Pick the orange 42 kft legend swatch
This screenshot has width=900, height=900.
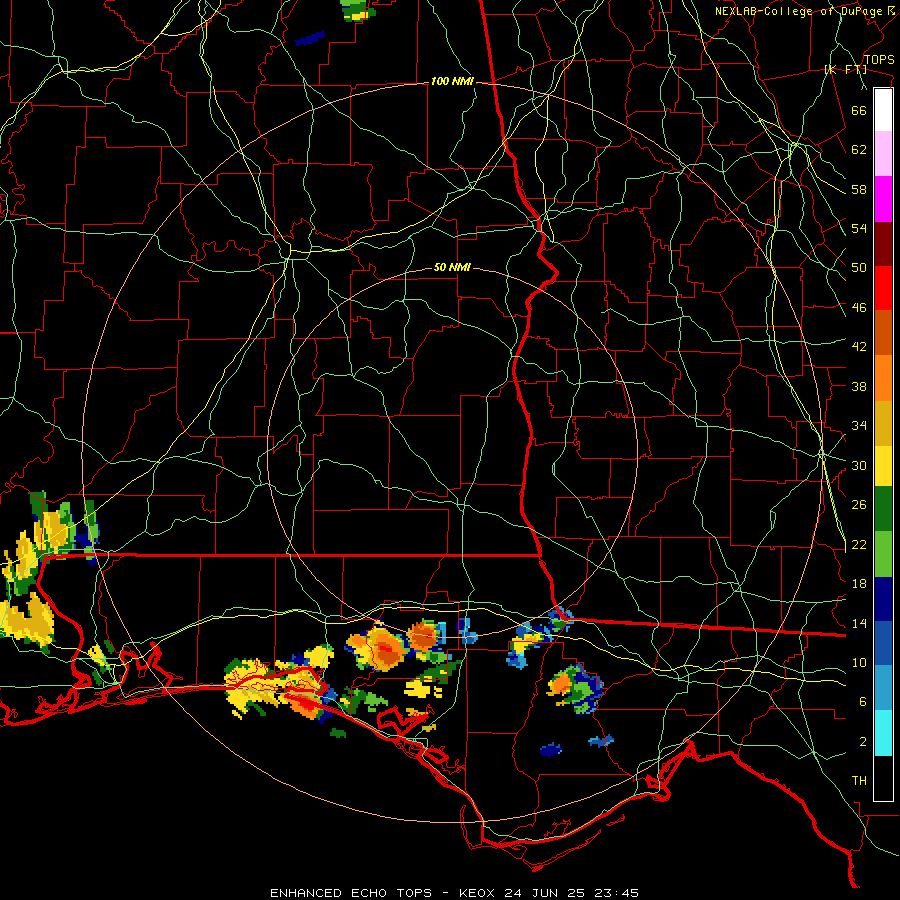(883, 377)
